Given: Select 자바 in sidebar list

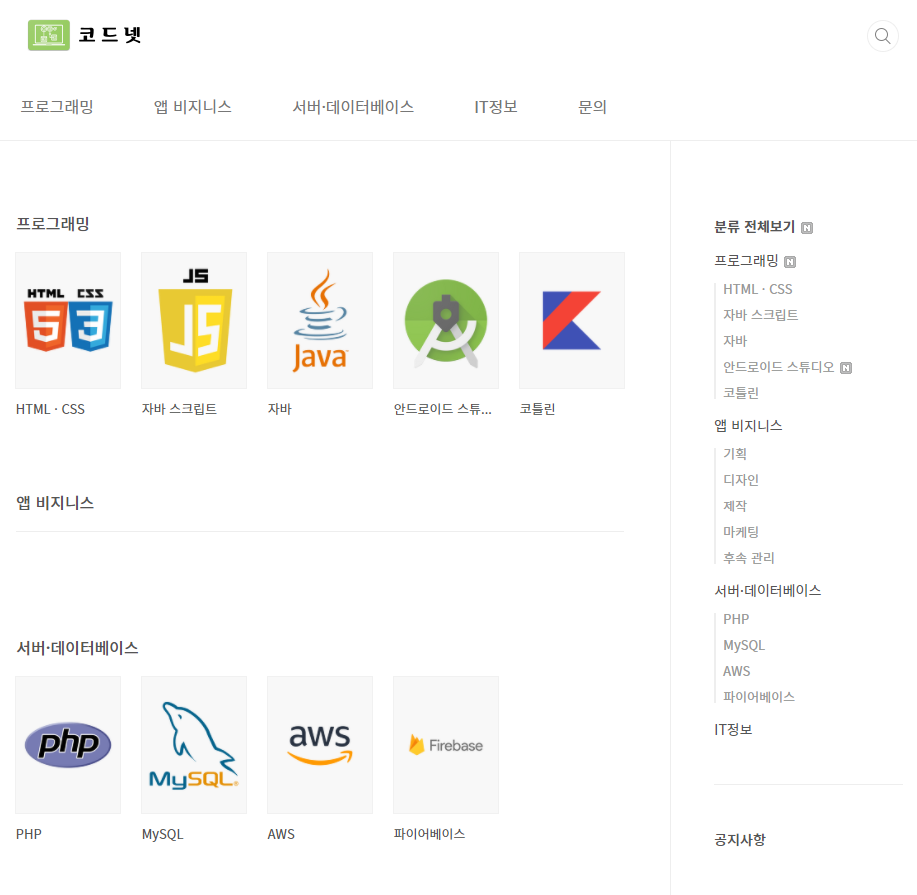Looking at the screenshot, I should pyautogui.click(x=735, y=341).
